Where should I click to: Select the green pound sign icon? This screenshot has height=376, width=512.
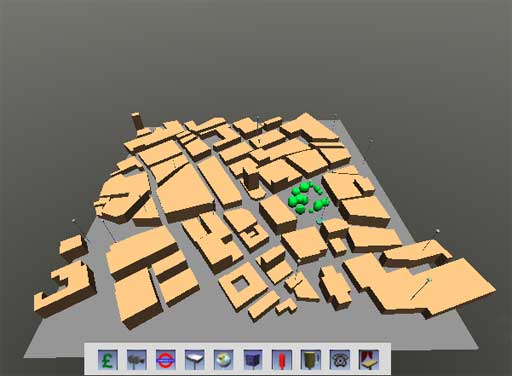pos(108,360)
